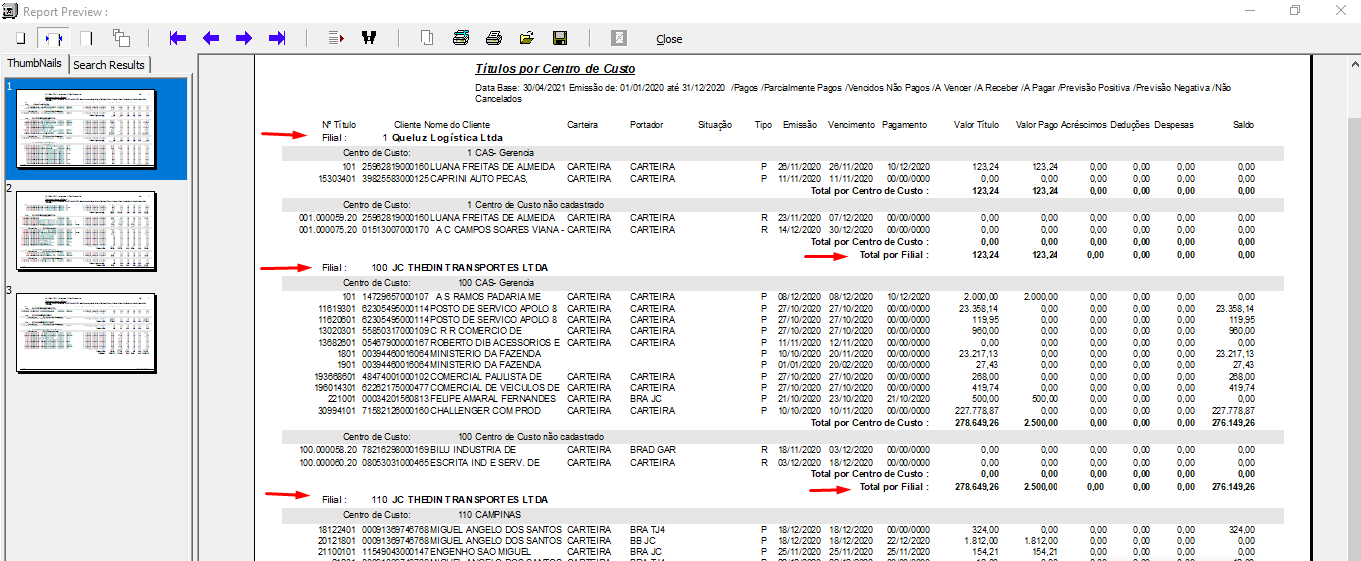
Task: Click the multi-page view icon
Action: point(121,38)
